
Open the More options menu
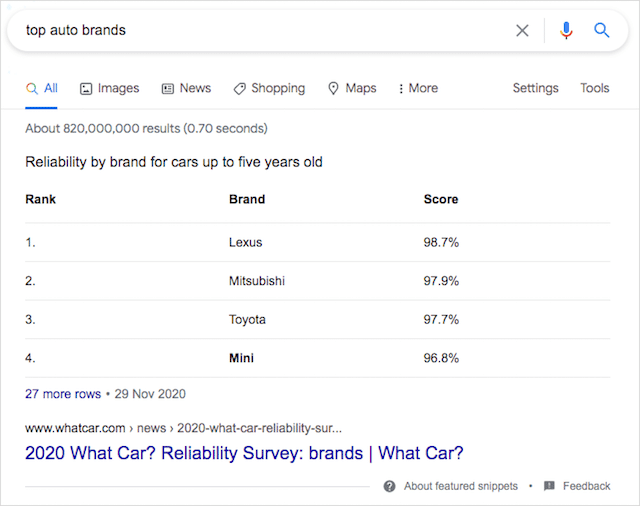click(418, 88)
